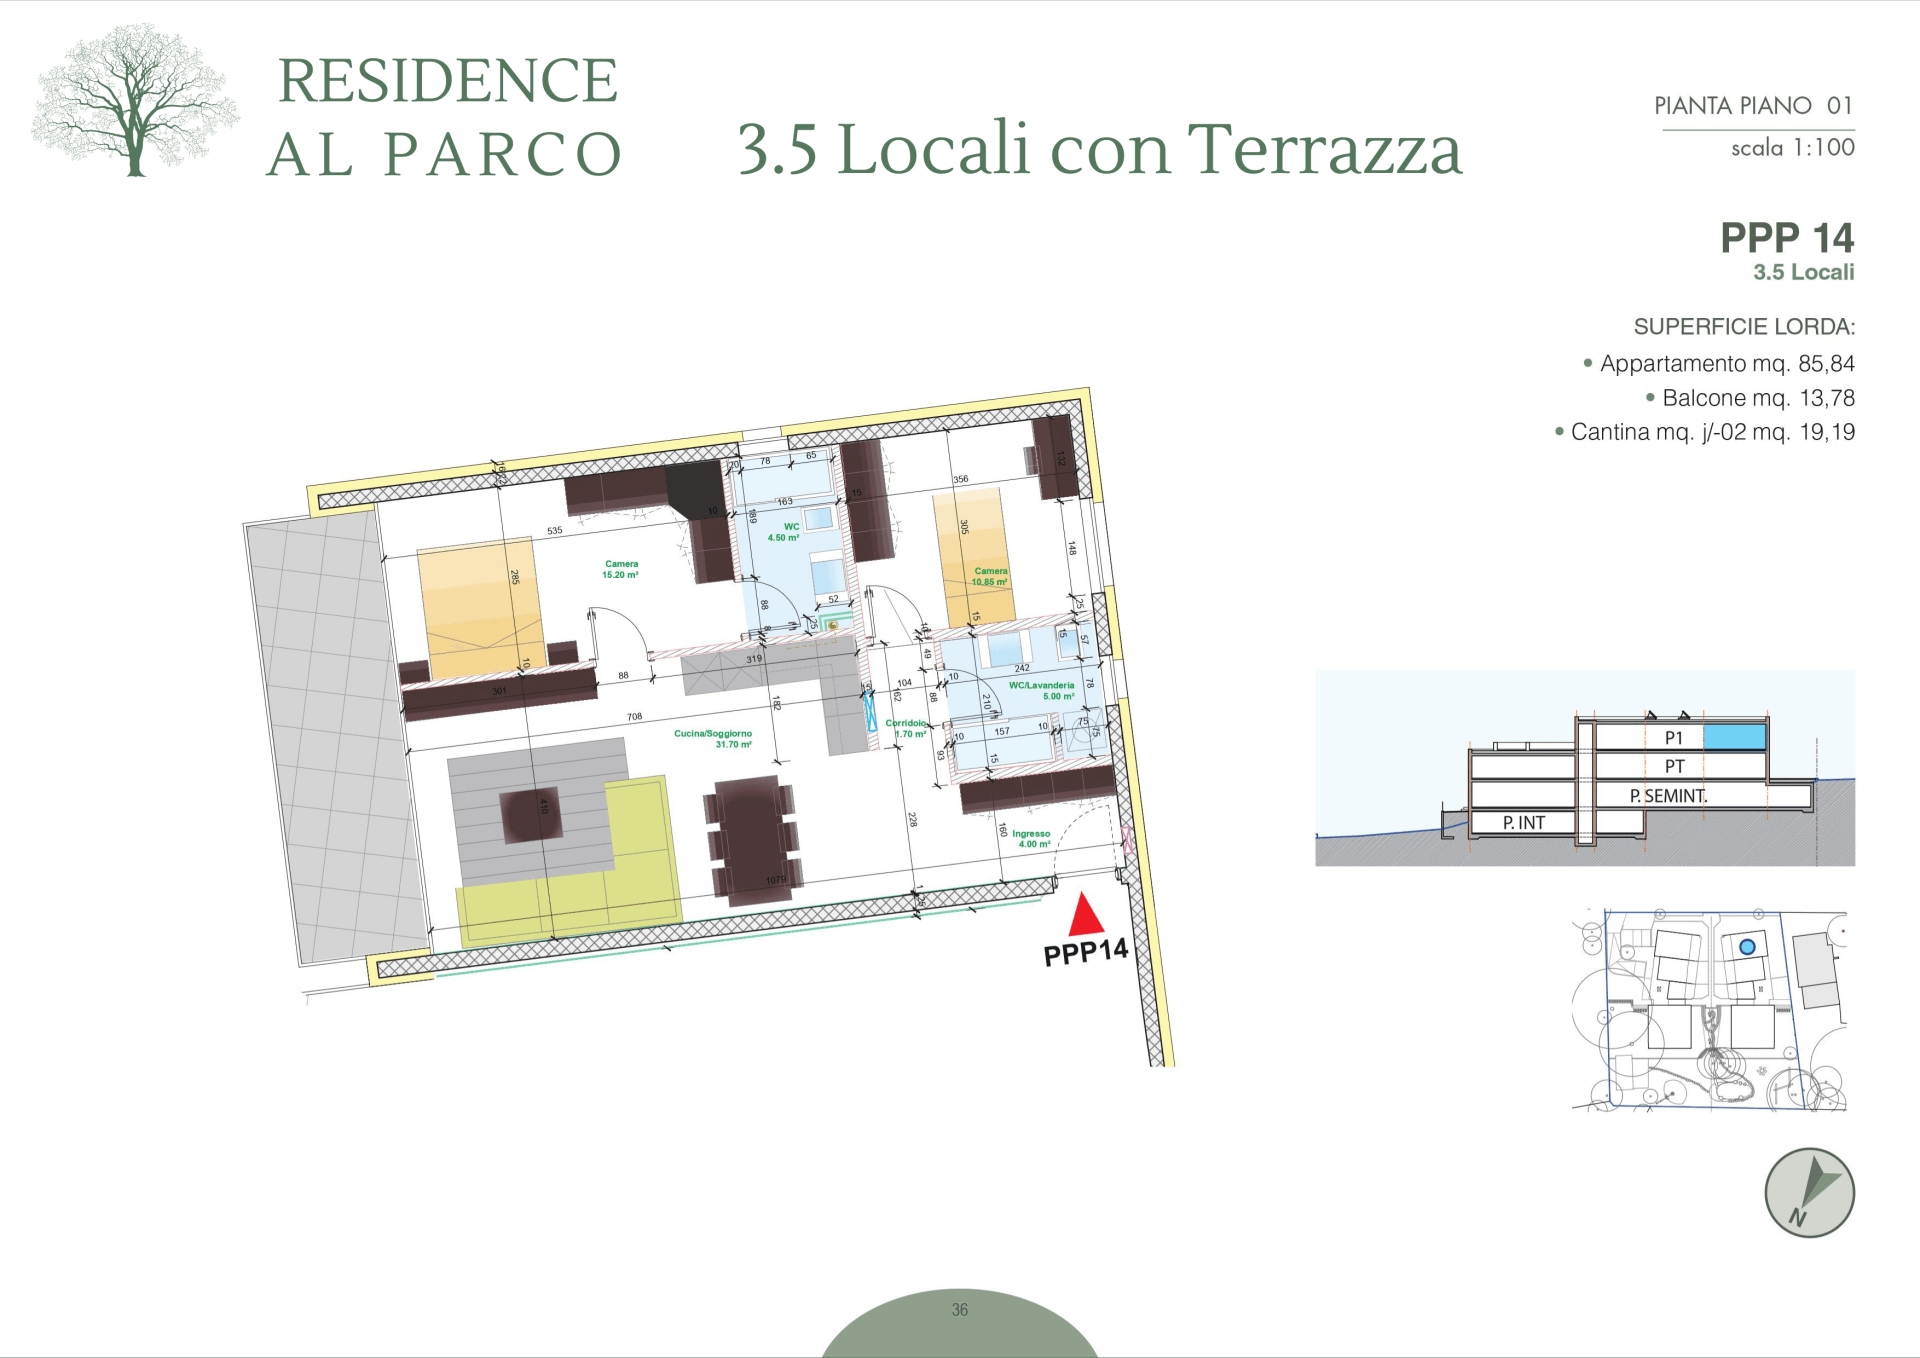Click the blue circle marker on site map
This screenshot has width=1920, height=1358.
coord(1747,947)
